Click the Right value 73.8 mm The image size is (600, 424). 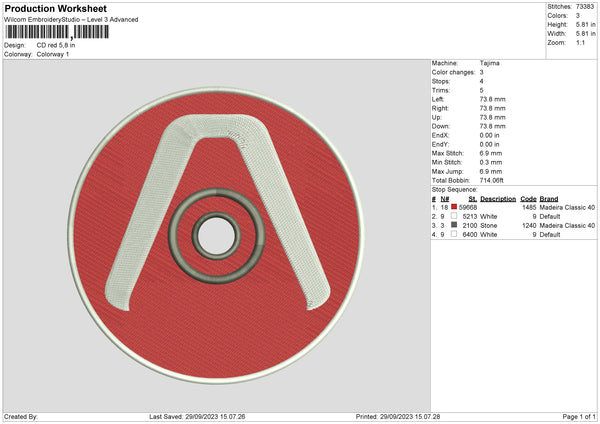[492, 108]
